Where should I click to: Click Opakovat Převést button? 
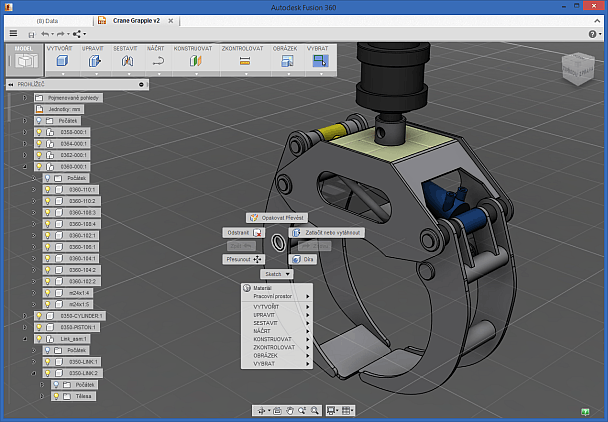pyautogui.click(x=277, y=218)
